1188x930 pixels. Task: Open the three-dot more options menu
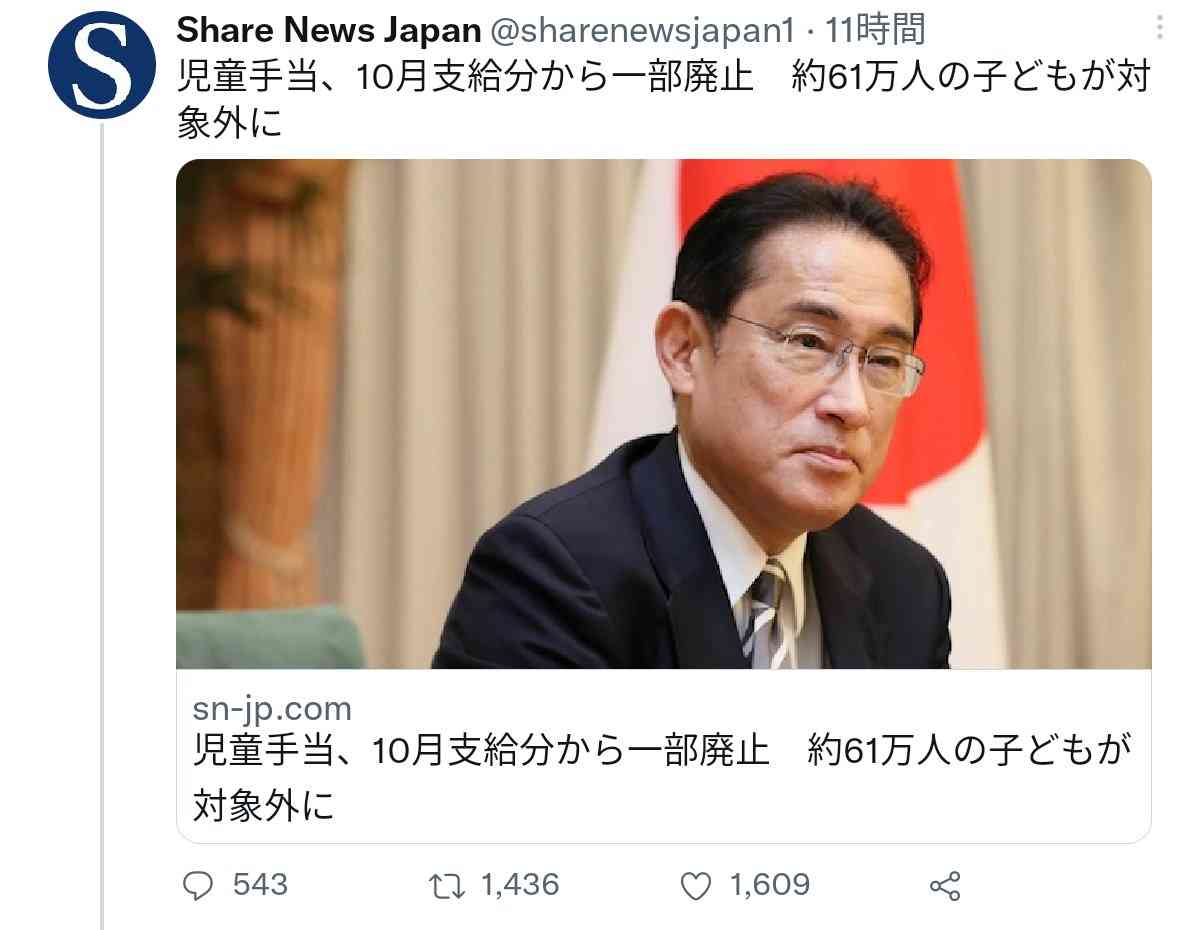click(x=1159, y=28)
